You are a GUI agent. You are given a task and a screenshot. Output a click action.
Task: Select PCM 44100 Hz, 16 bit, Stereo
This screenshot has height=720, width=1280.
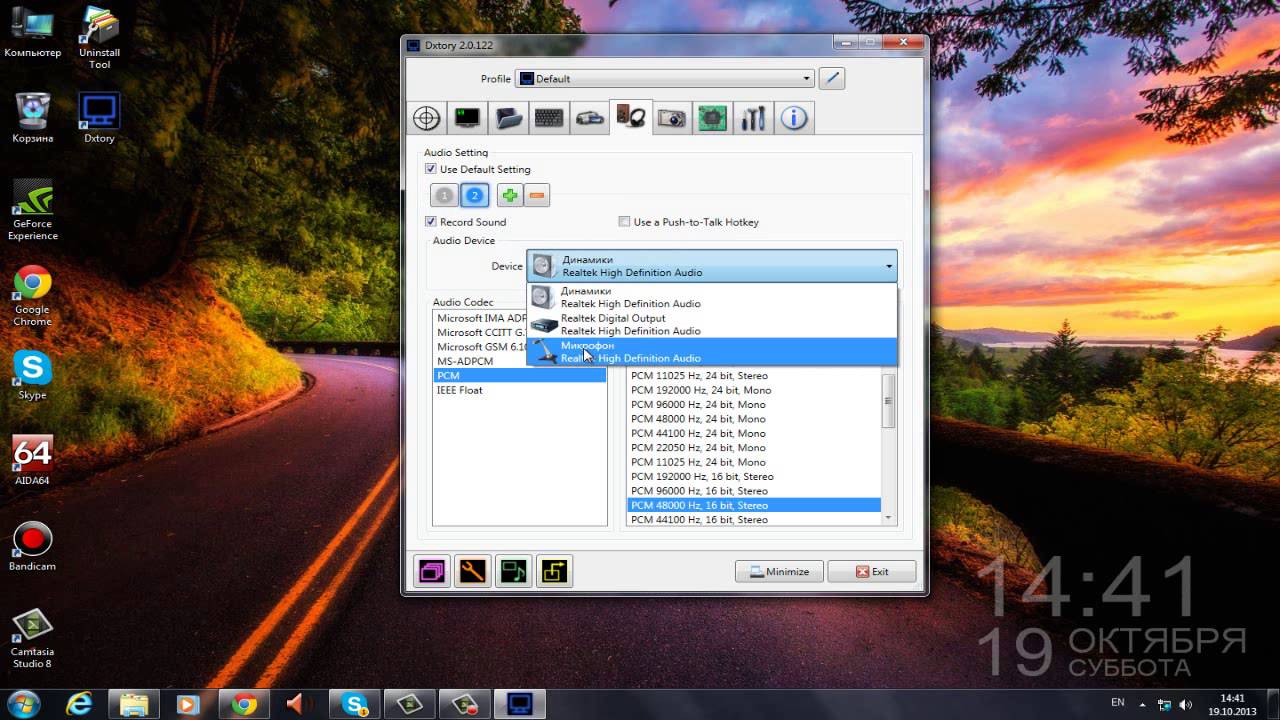point(754,520)
